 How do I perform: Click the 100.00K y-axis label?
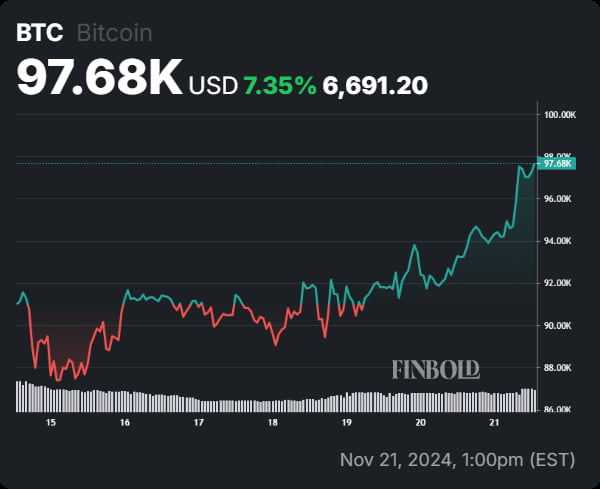[559, 115]
